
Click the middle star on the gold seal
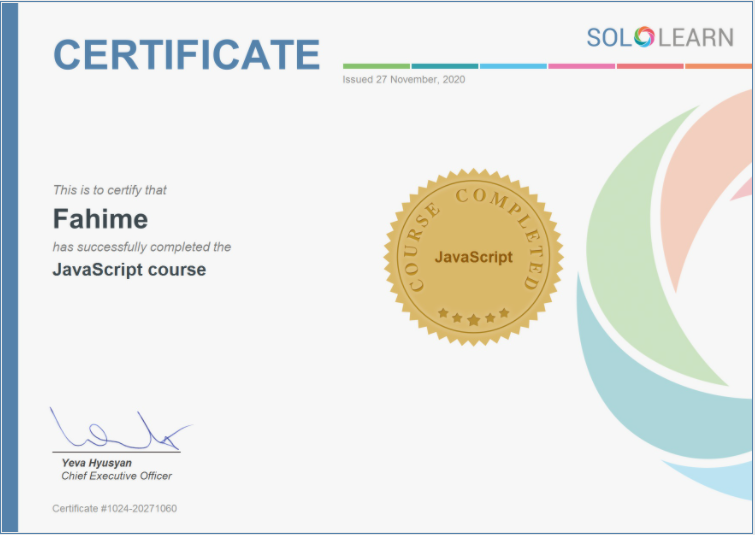(474, 319)
